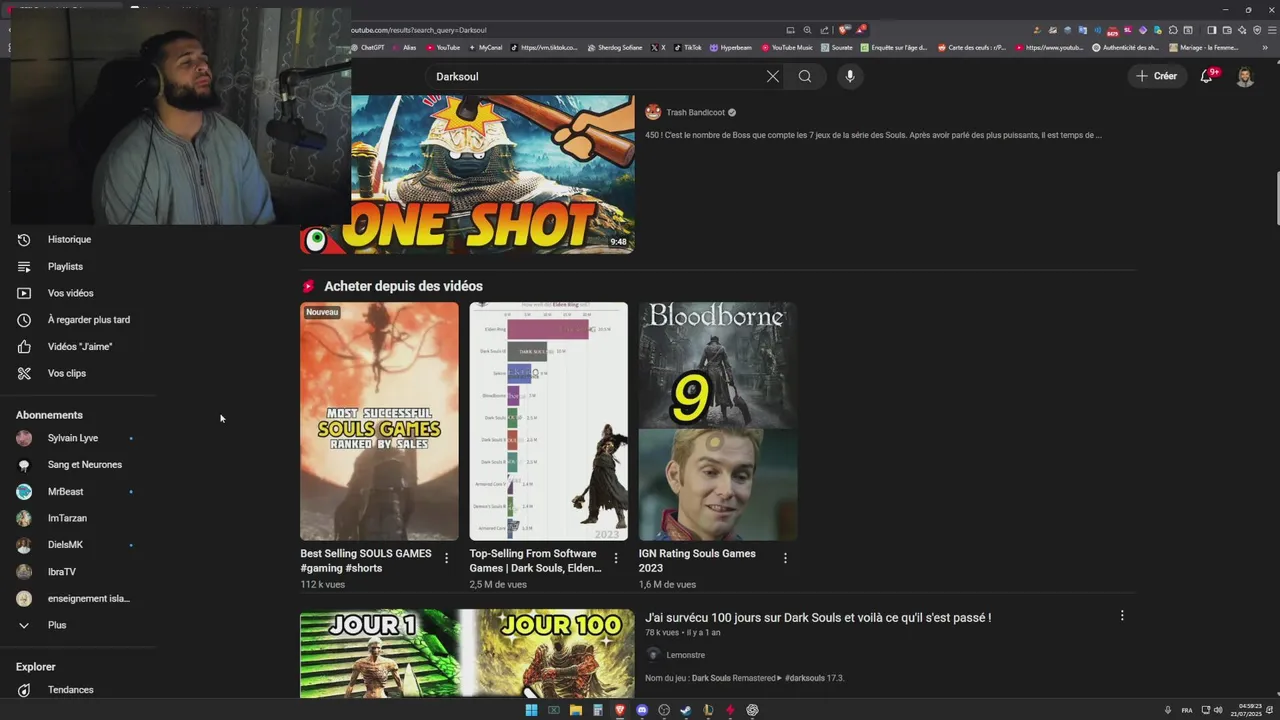Open Playlists in the sidebar

tap(65, 266)
